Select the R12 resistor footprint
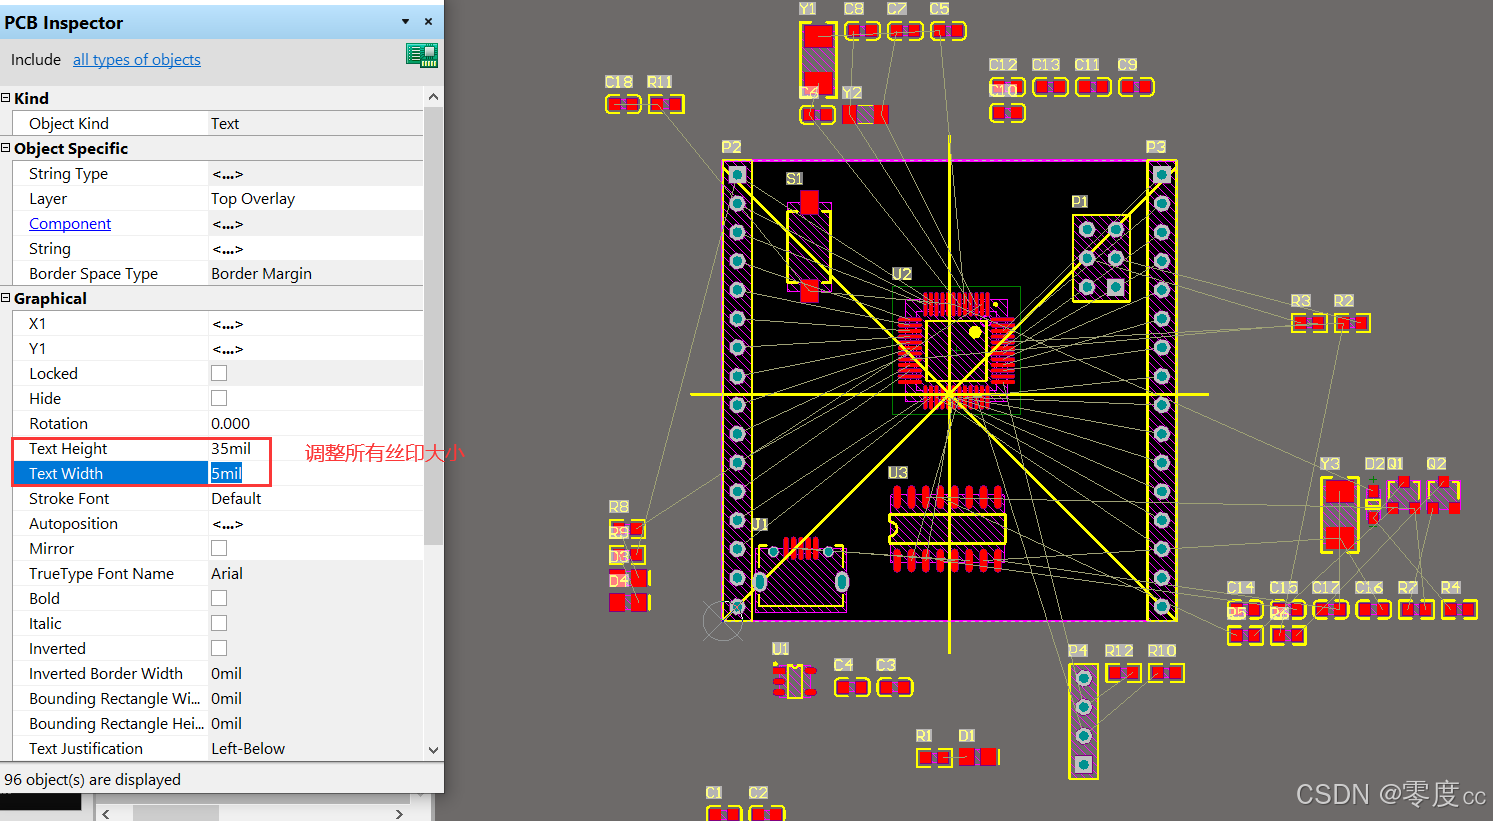Image resolution: width=1493 pixels, height=821 pixels. point(1124,673)
